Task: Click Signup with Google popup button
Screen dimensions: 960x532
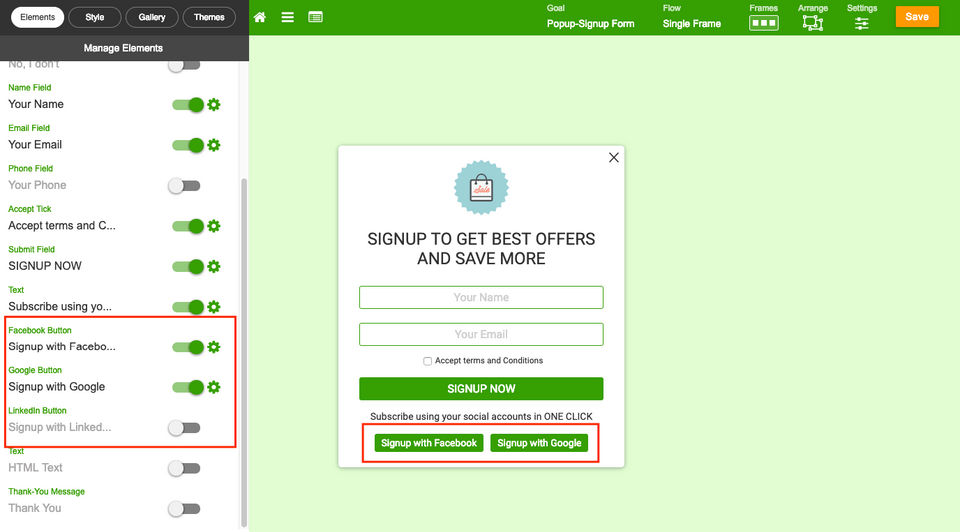Action: click(x=539, y=443)
